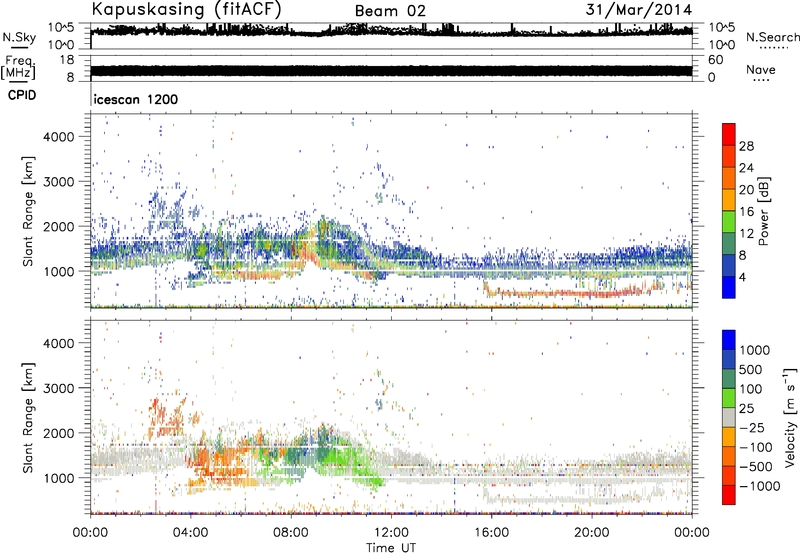This screenshot has width=800, height=554.
Task: Click the "60" tick on the Nave axis
Action: [715, 60]
